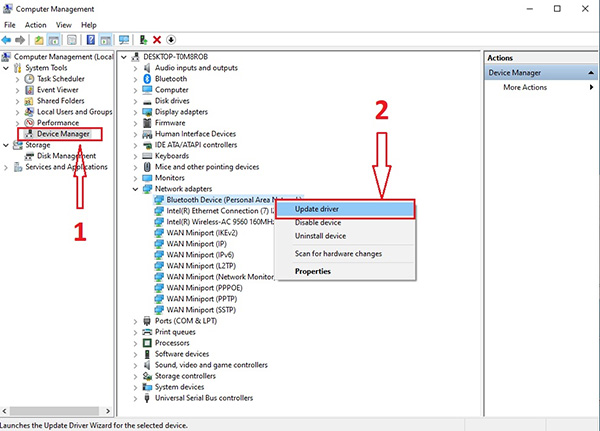
Task: Collapse the System Tools tree node
Action: click(7, 68)
